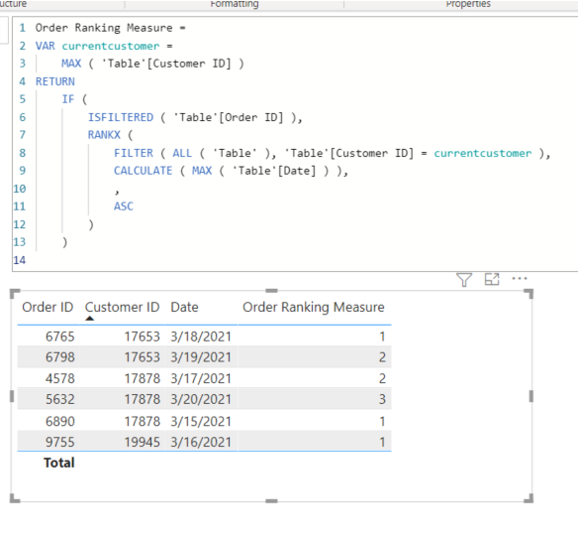Click the RANKX function in the formula

pyautogui.click(x=104, y=135)
